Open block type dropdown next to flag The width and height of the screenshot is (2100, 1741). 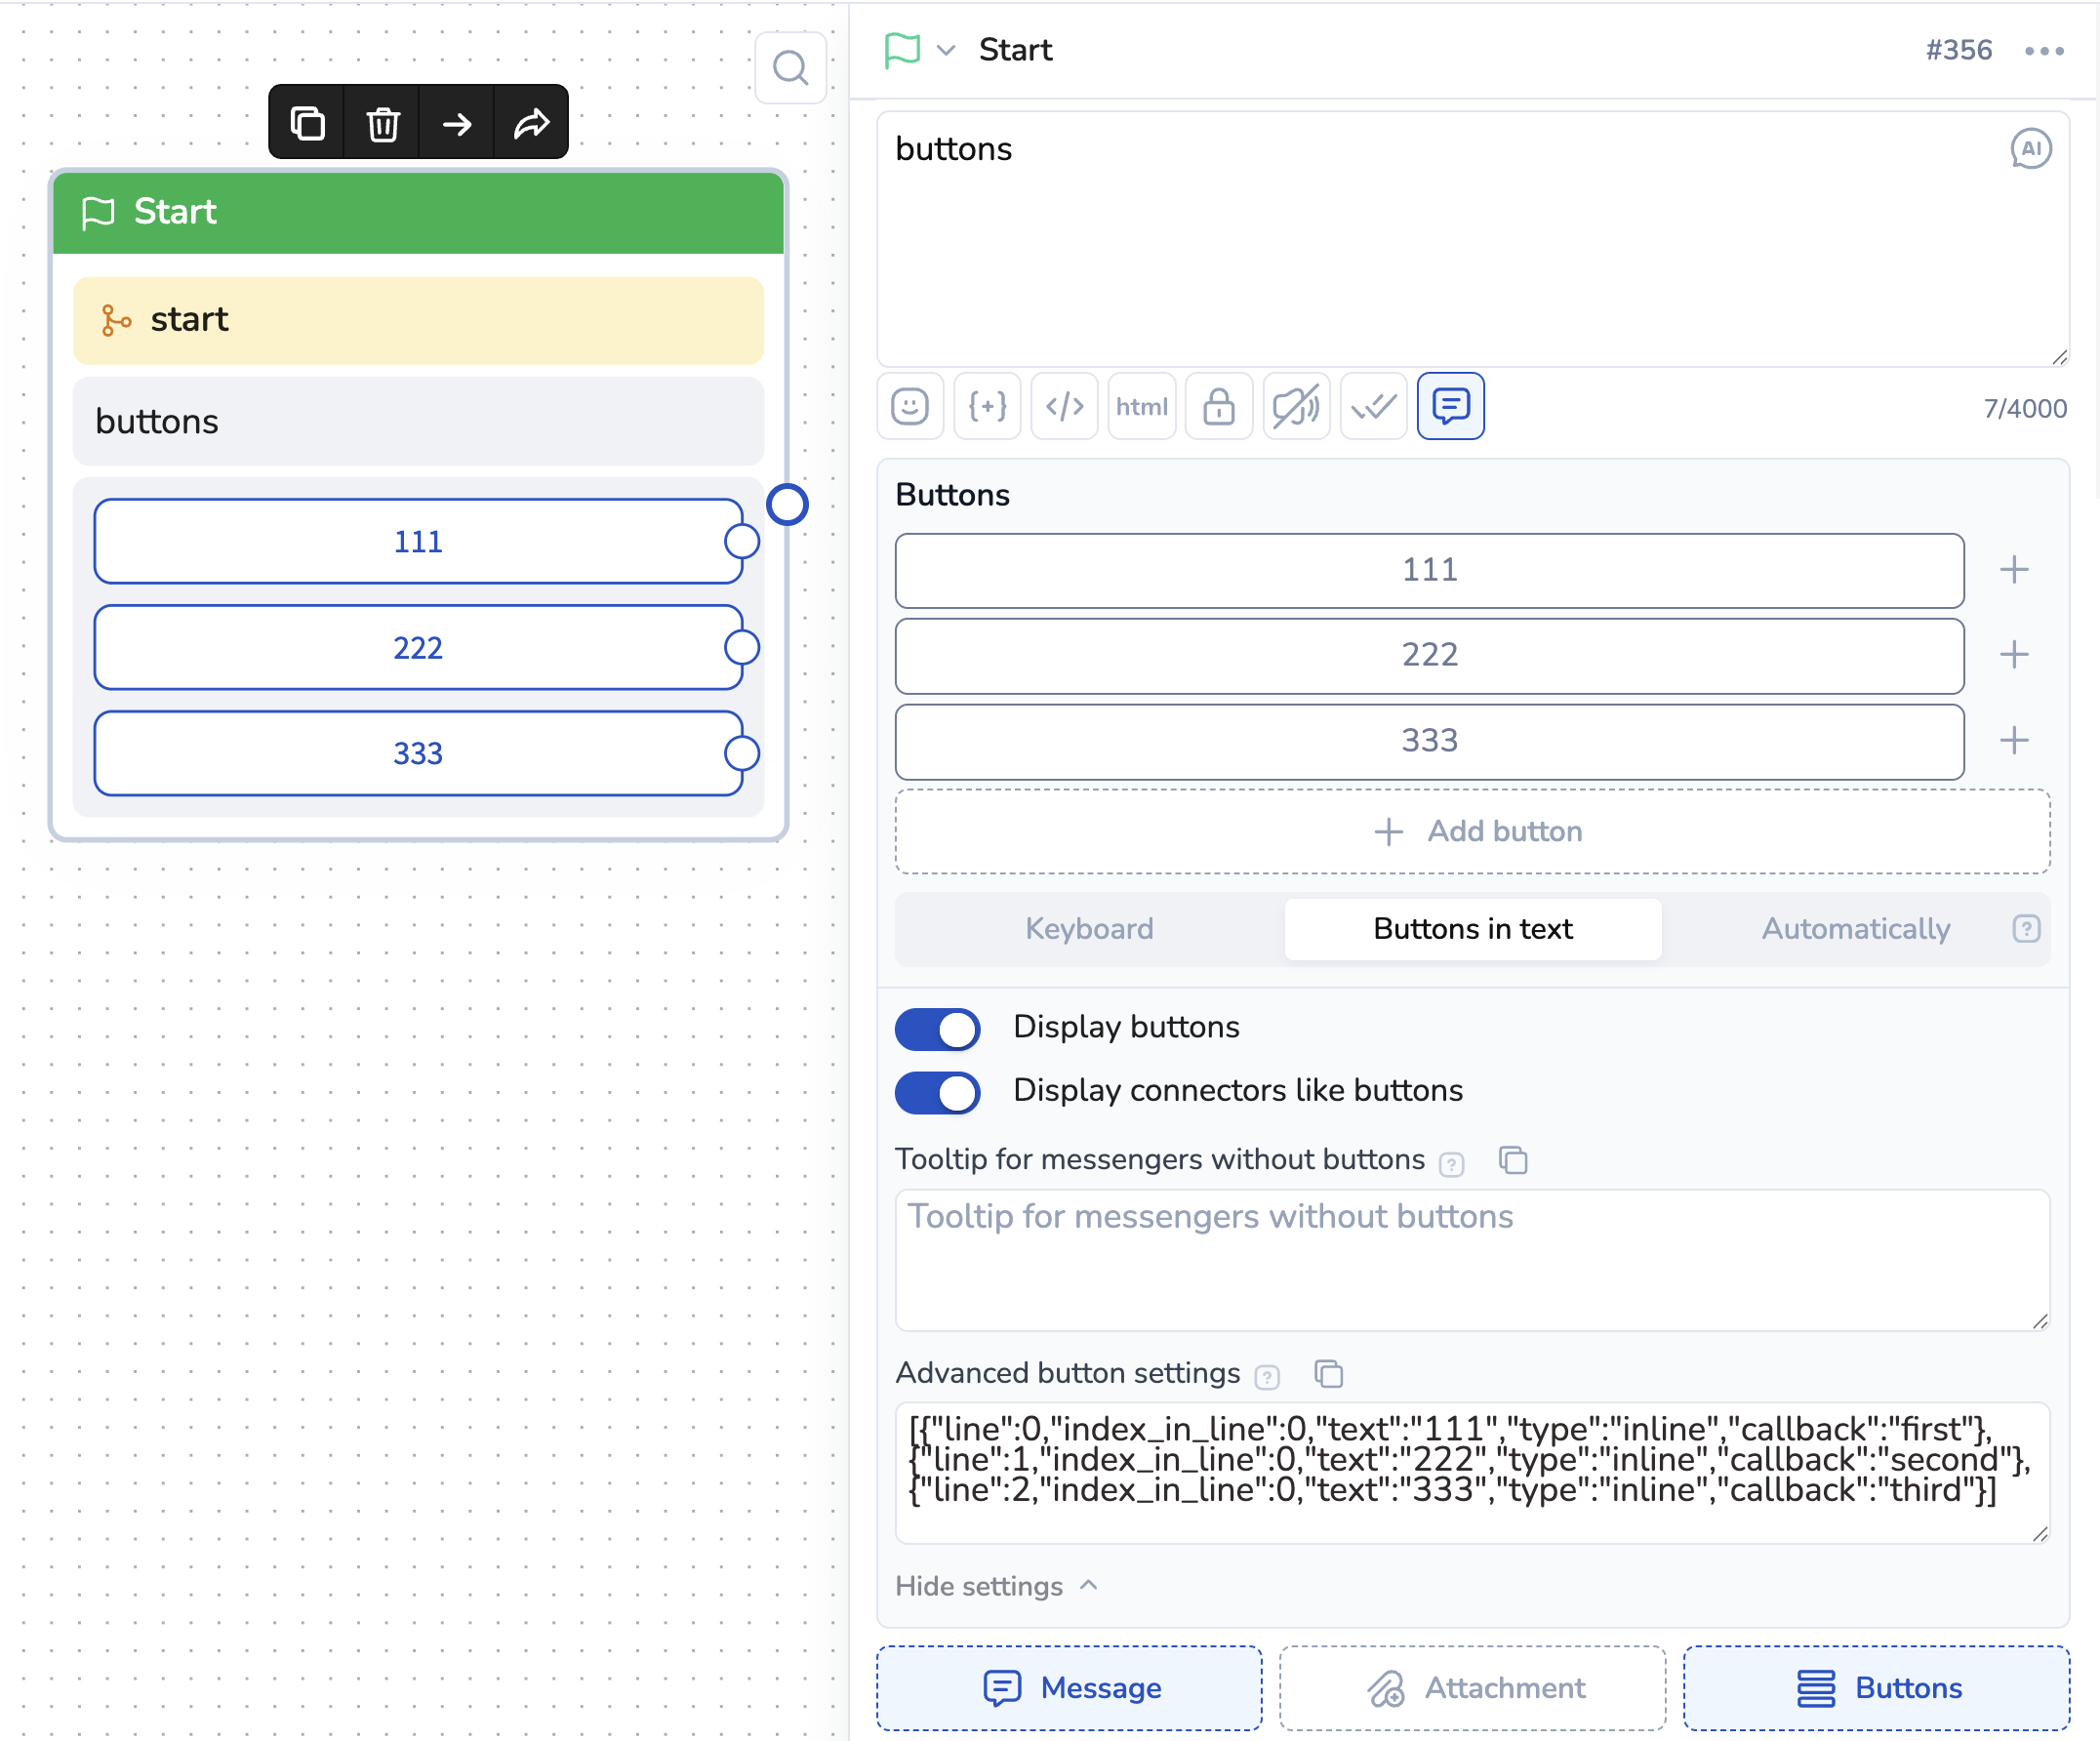point(946,50)
